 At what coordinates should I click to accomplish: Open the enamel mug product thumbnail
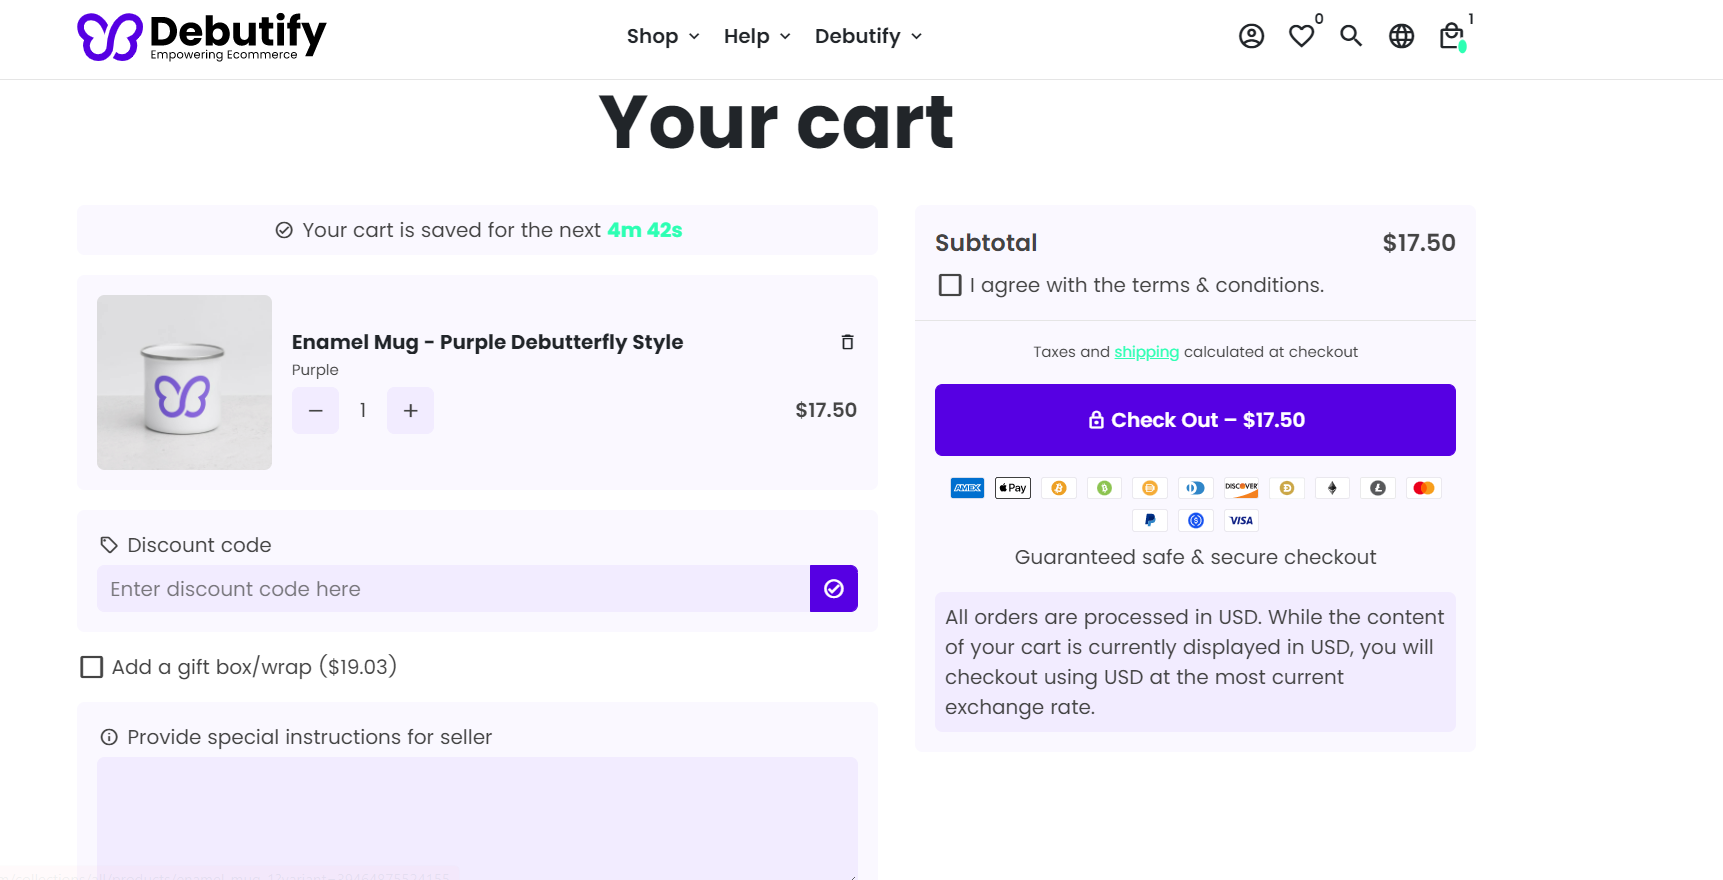click(x=184, y=382)
